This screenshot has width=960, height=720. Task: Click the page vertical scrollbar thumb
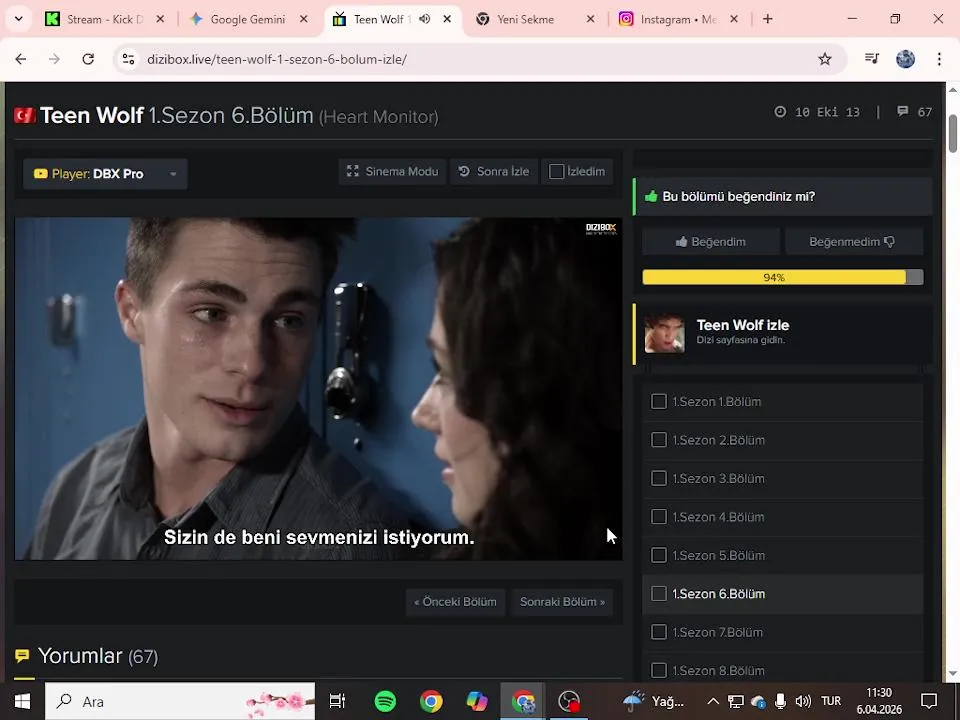coord(953,133)
